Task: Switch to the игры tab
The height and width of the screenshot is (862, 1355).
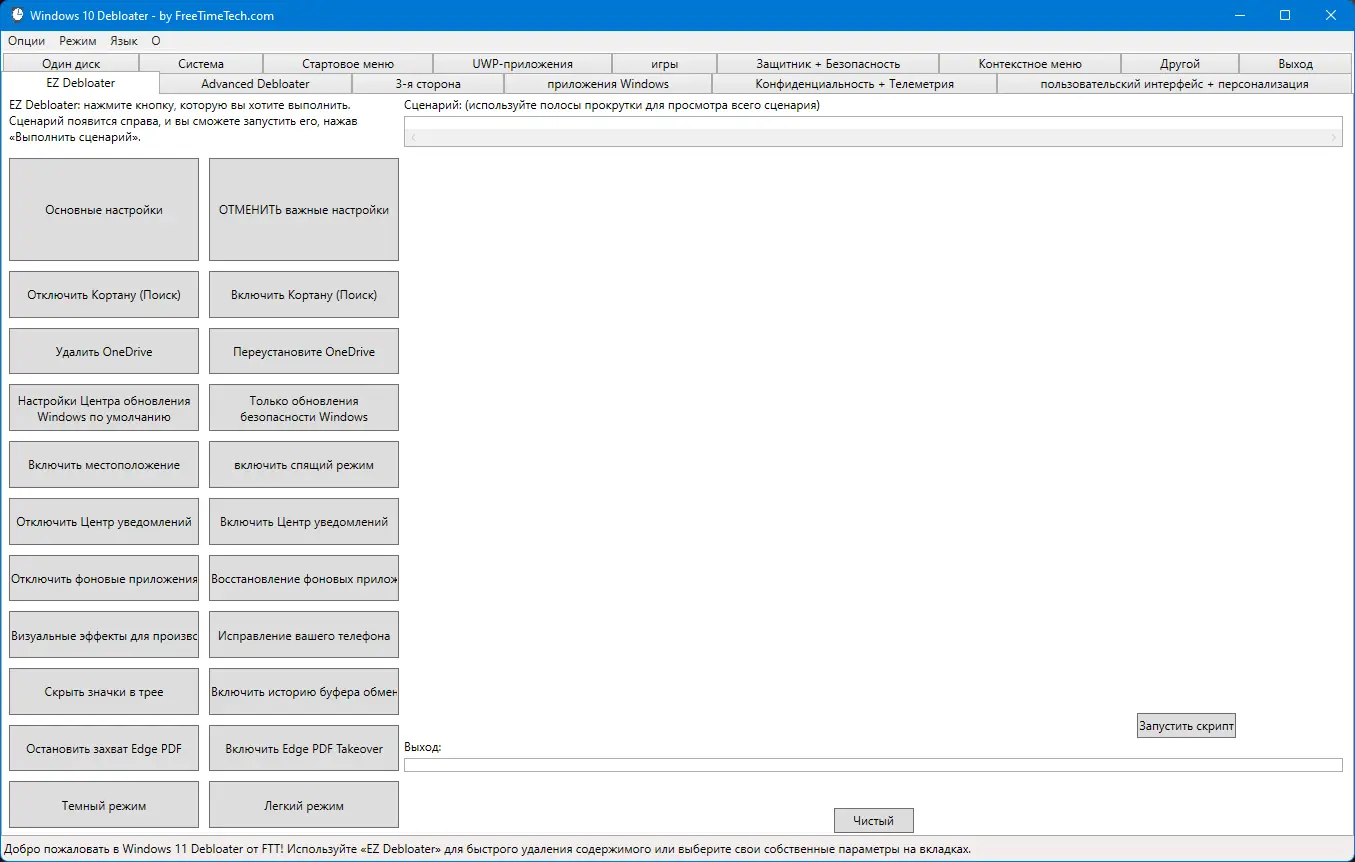Action: click(665, 64)
